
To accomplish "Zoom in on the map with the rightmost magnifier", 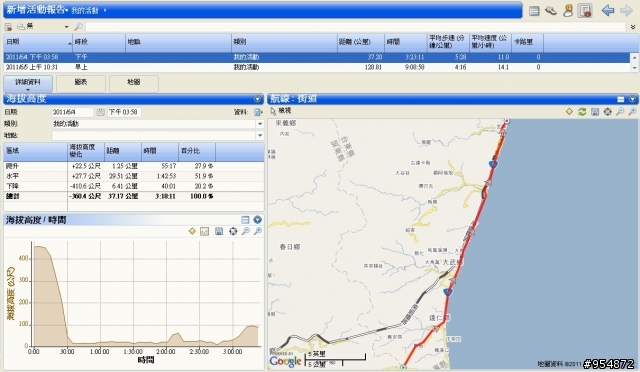I will point(632,111).
